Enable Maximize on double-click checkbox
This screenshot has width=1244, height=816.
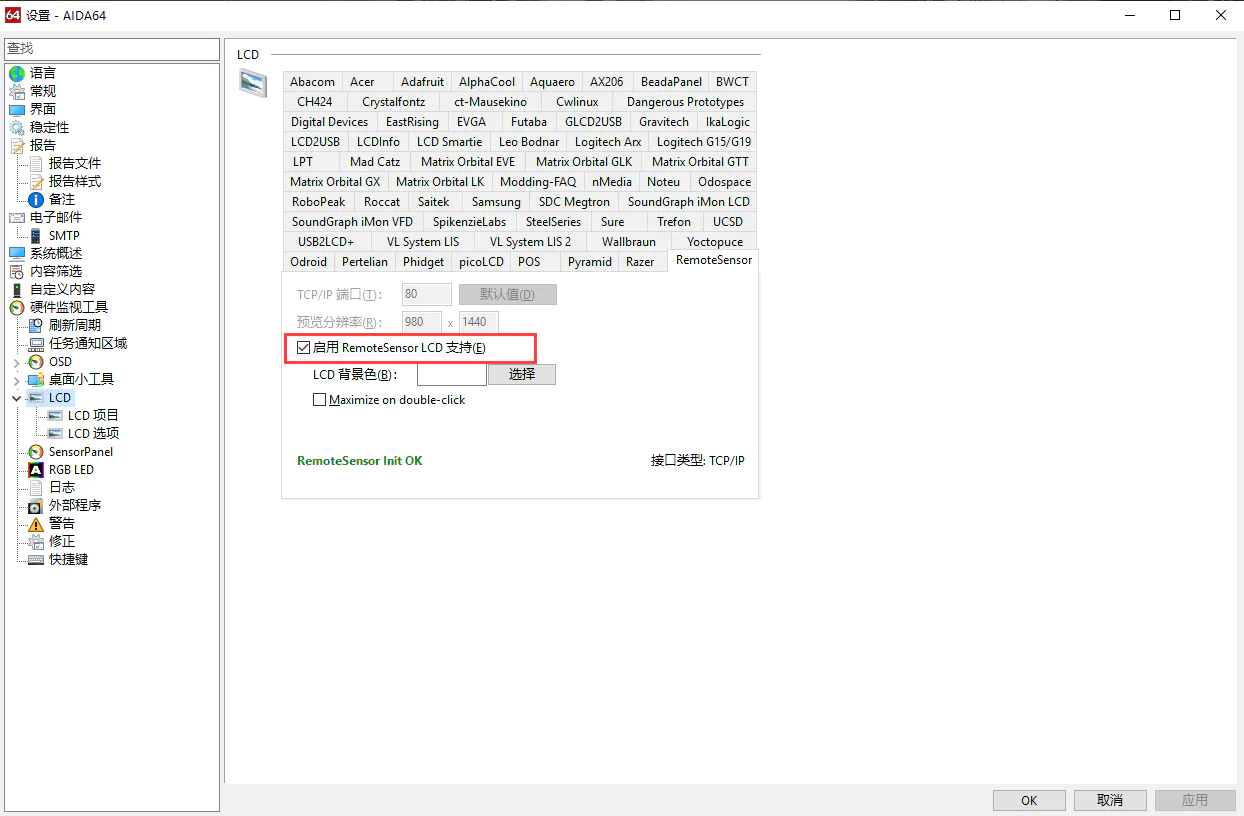coord(320,399)
